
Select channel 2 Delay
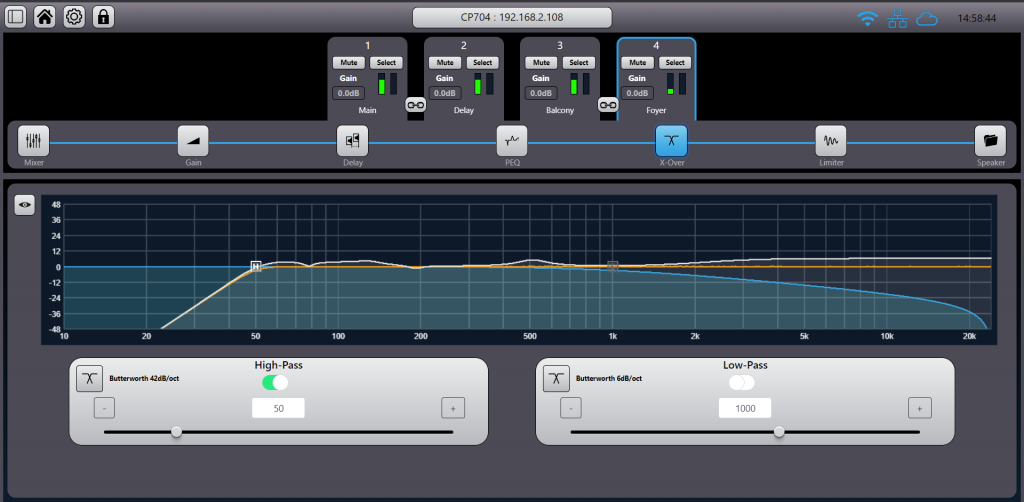click(x=483, y=63)
